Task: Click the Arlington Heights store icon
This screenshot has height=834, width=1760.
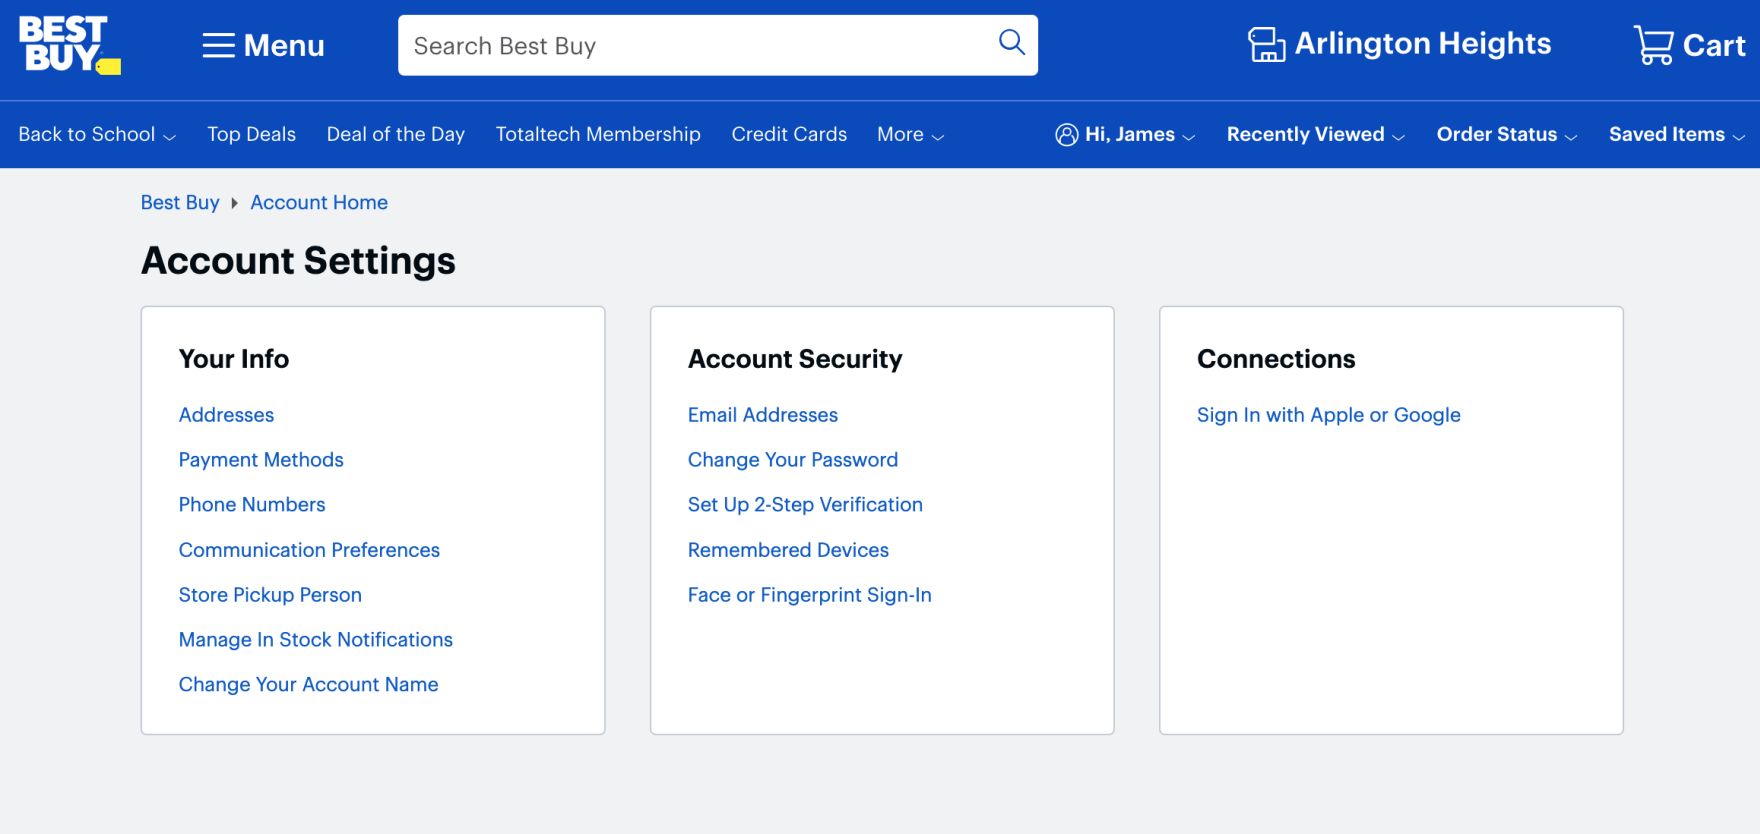Action: [1266, 45]
